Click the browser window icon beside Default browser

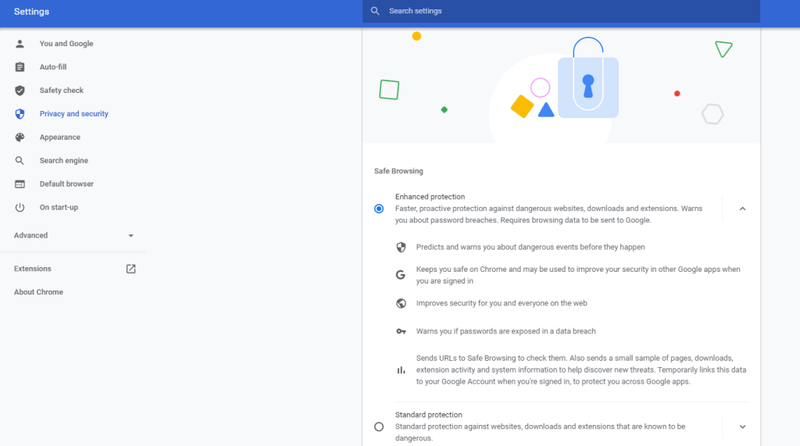[x=19, y=184]
